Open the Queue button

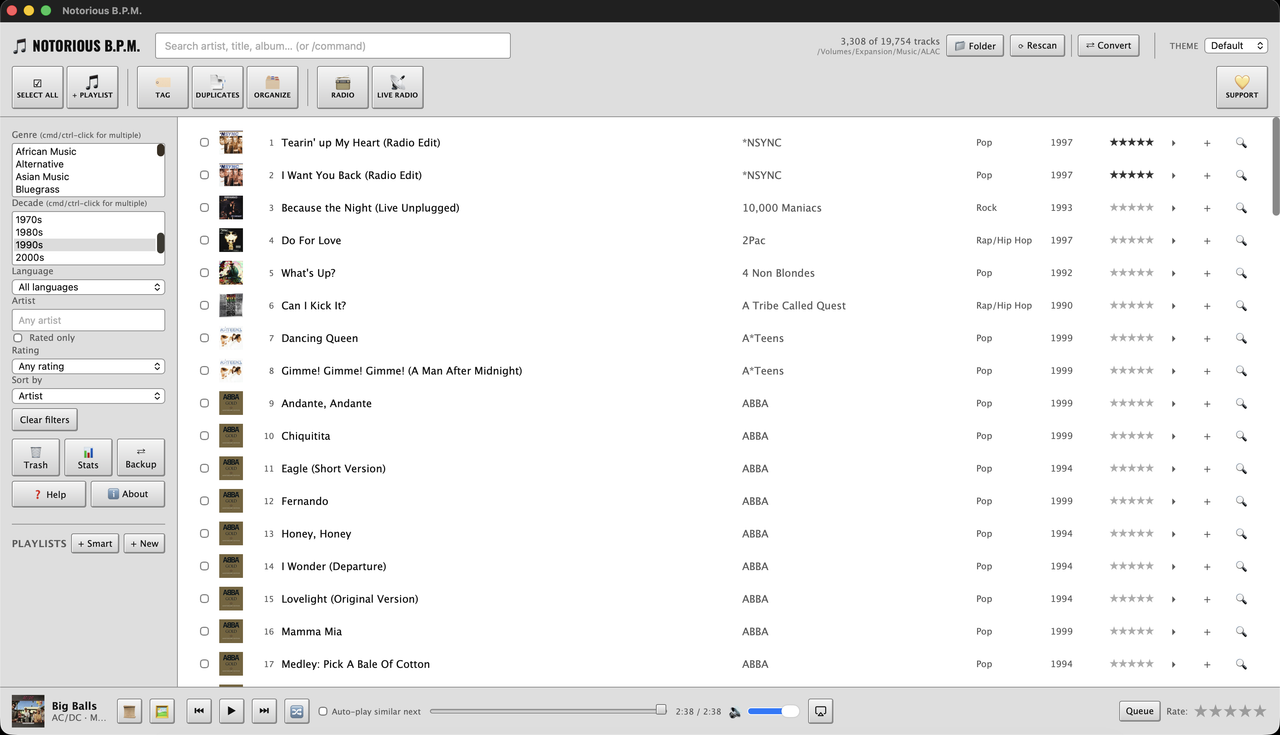click(x=1140, y=711)
